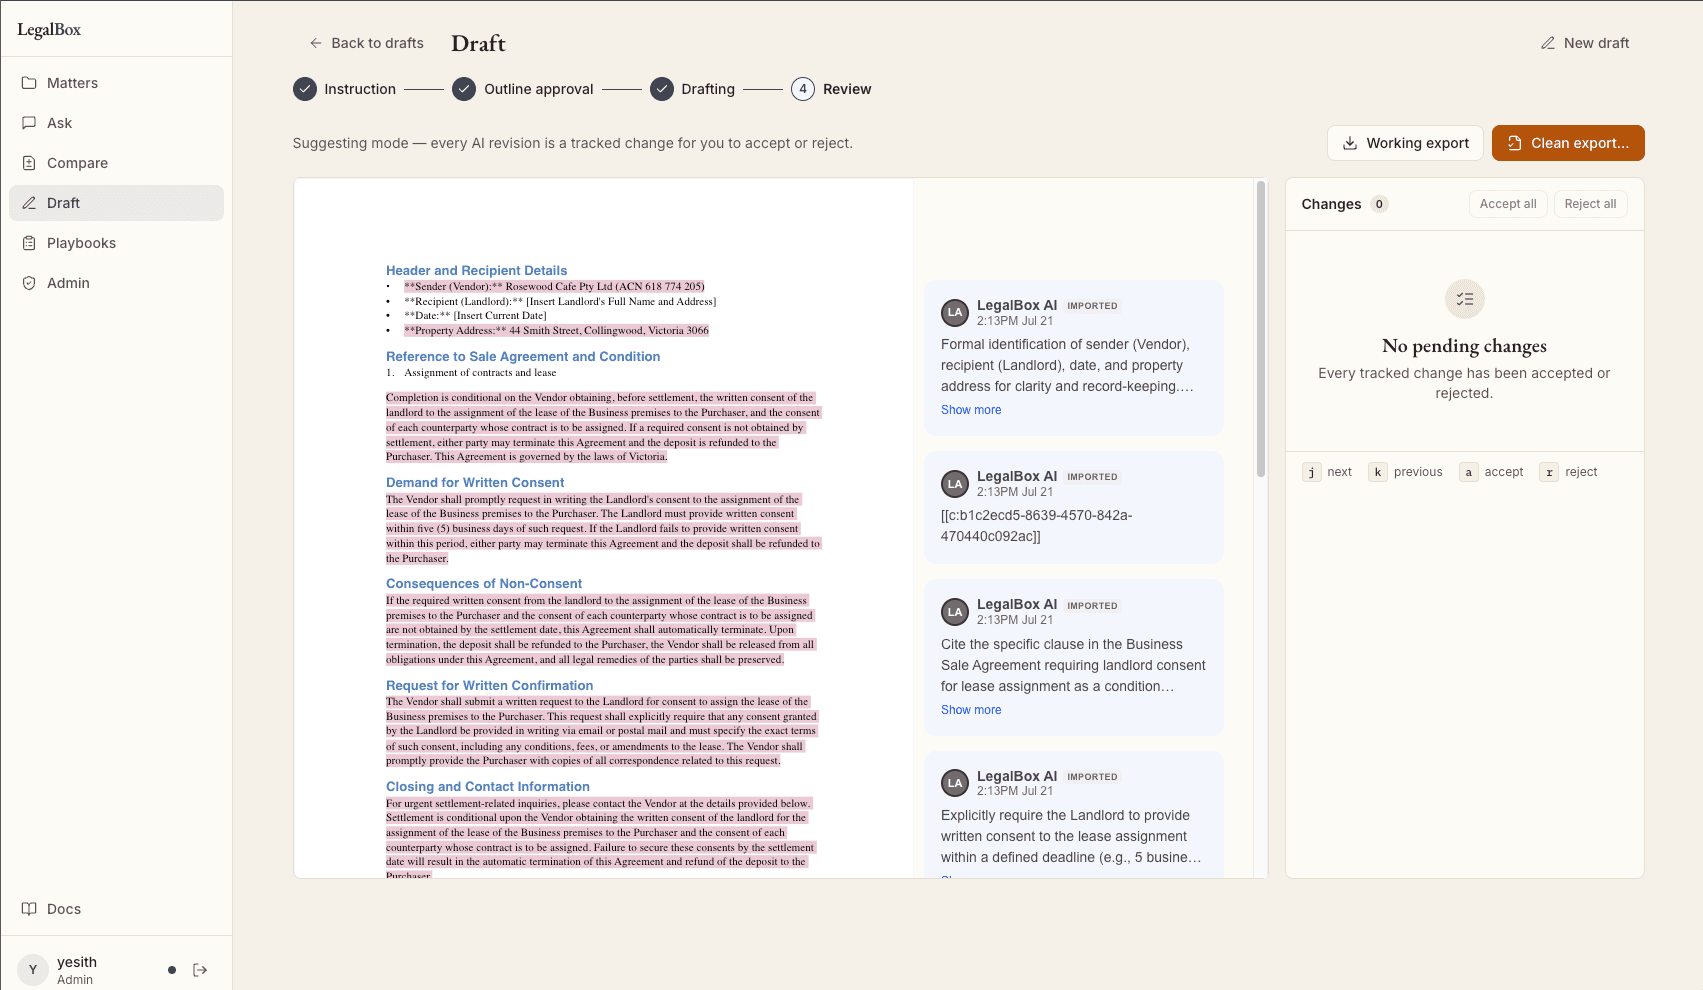Click the Working export button
Image resolution: width=1703 pixels, height=990 pixels.
[1405, 143]
